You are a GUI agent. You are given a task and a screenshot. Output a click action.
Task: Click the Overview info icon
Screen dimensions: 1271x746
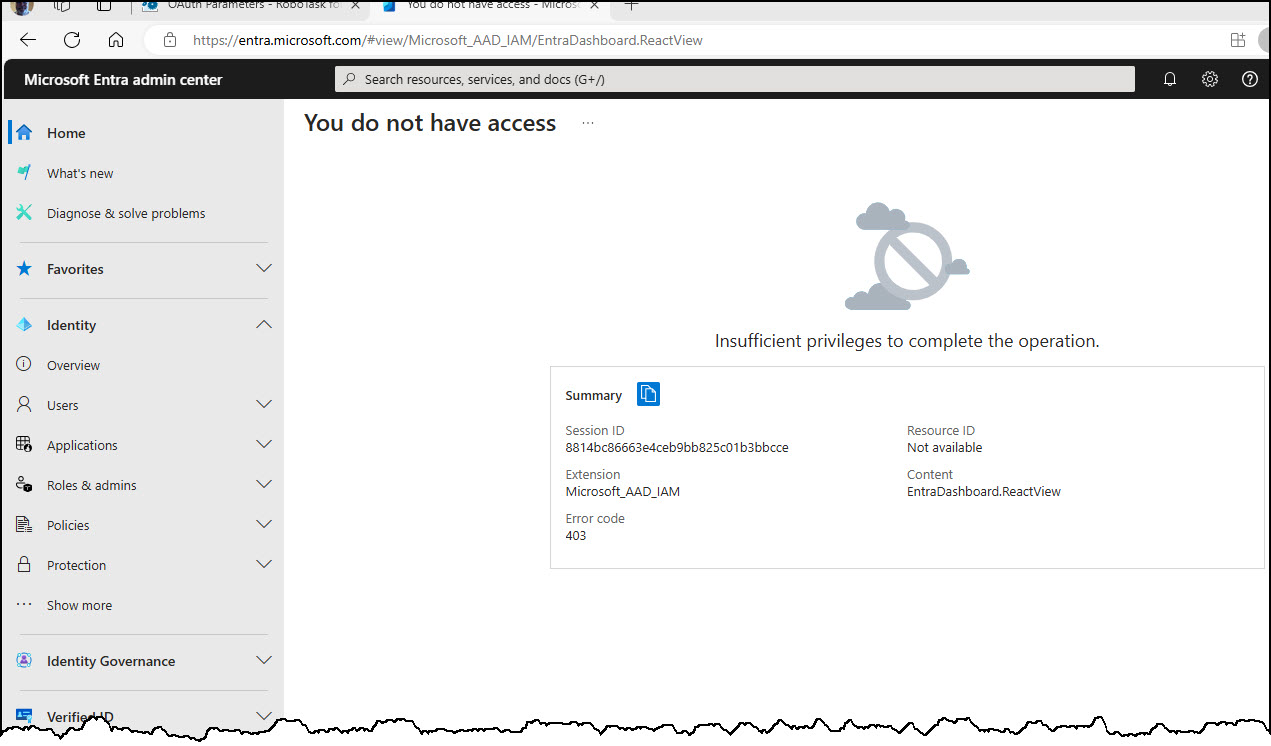coord(24,364)
